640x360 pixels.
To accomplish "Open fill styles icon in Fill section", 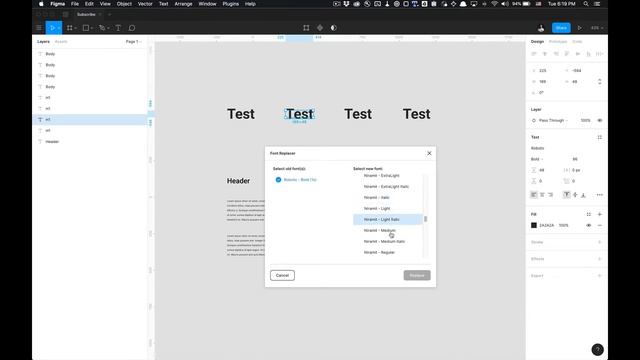I will [589, 214].
